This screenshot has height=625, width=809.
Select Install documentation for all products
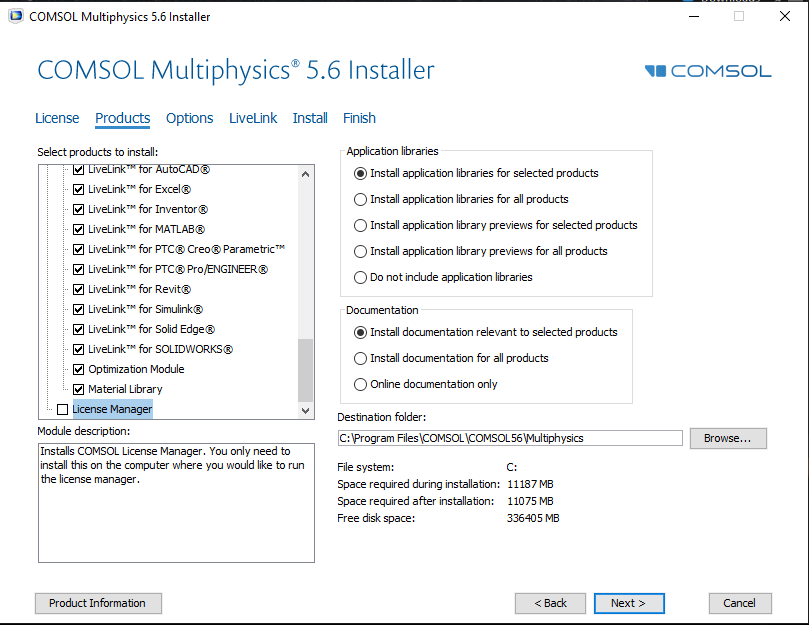360,358
